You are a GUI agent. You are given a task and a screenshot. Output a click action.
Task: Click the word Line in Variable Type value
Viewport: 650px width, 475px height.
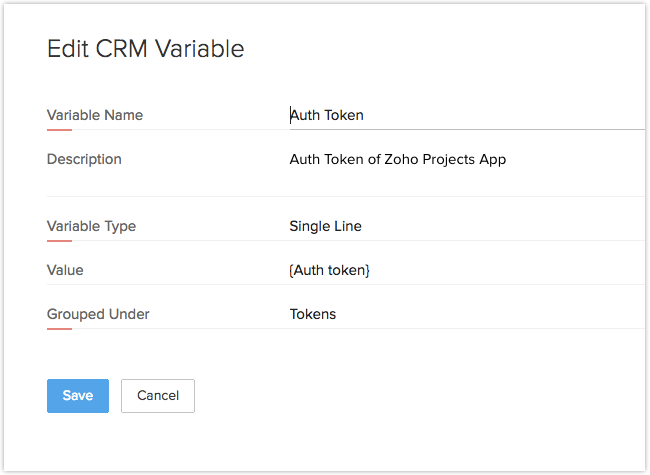(348, 226)
